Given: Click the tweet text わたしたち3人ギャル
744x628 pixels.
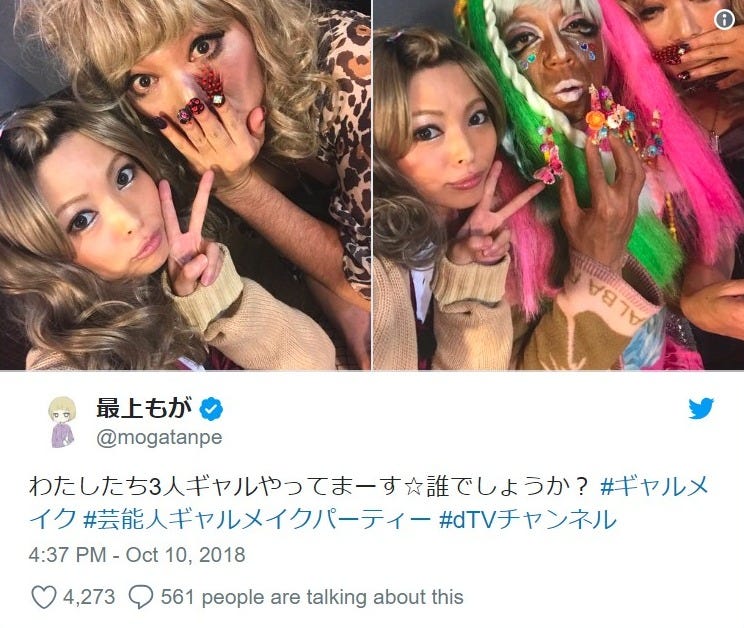Looking at the screenshot, I should click(x=144, y=487).
